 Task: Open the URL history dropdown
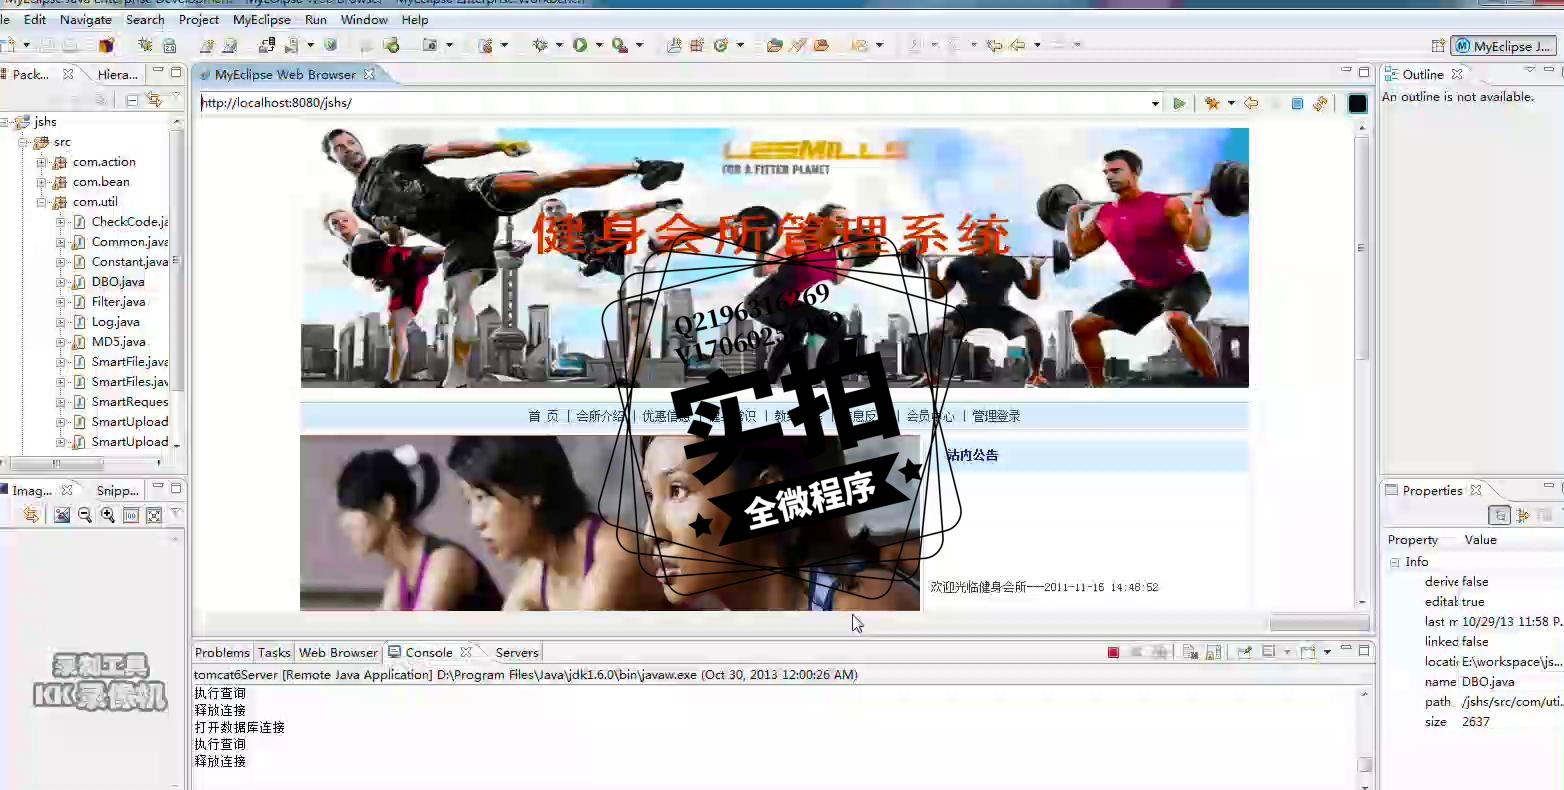[x=1155, y=103]
